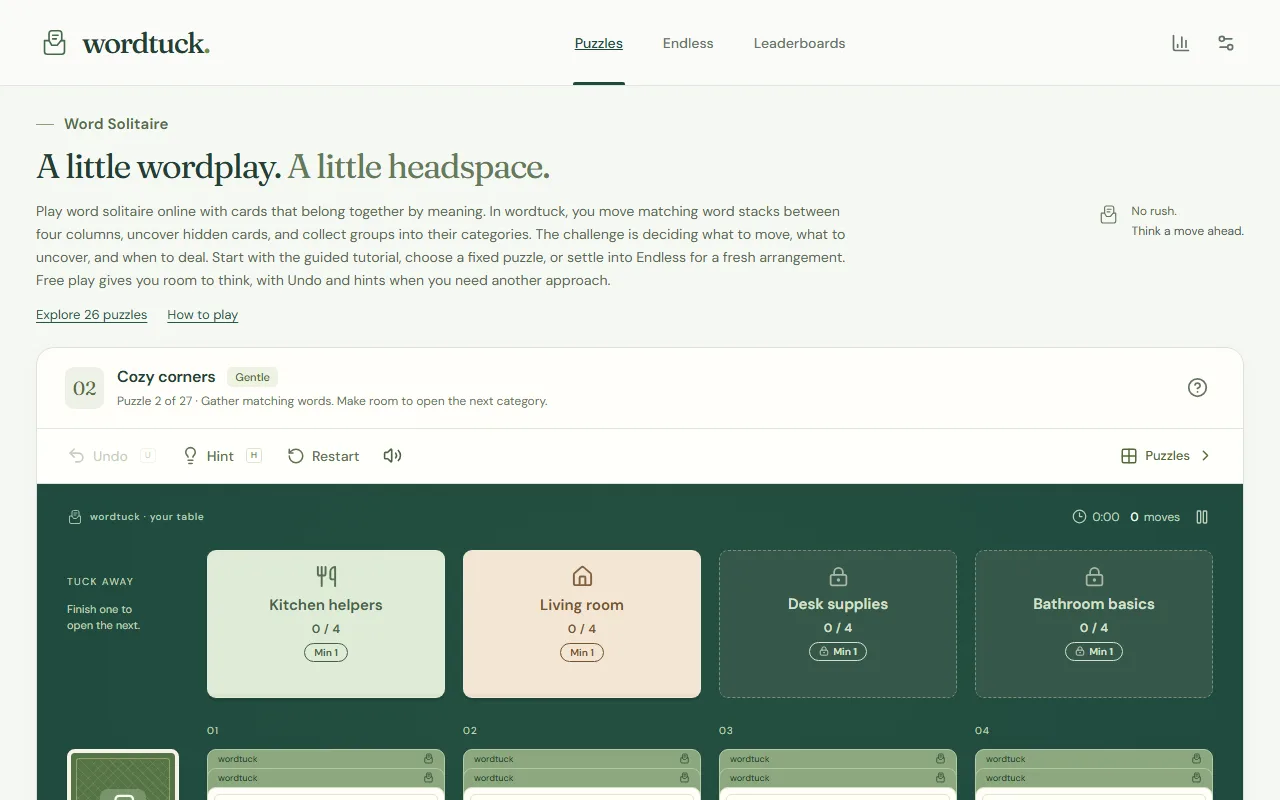Toggle the sound speaker icon
1280x800 pixels.
(x=392, y=456)
